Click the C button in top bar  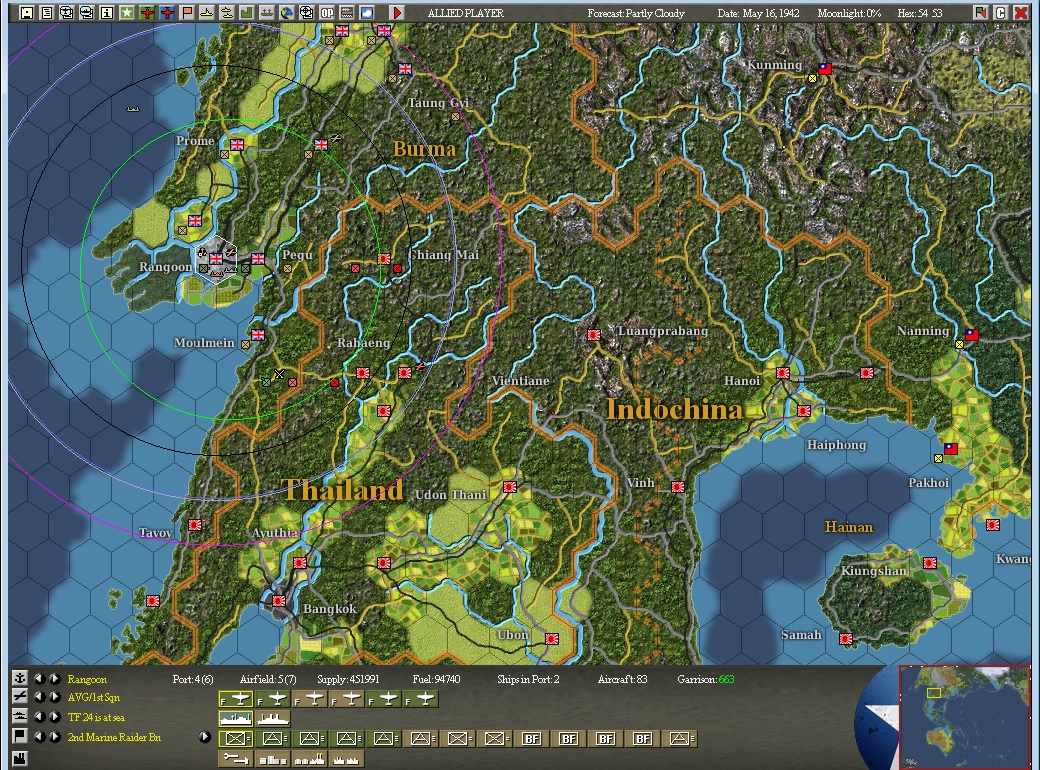pos(1001,12)
